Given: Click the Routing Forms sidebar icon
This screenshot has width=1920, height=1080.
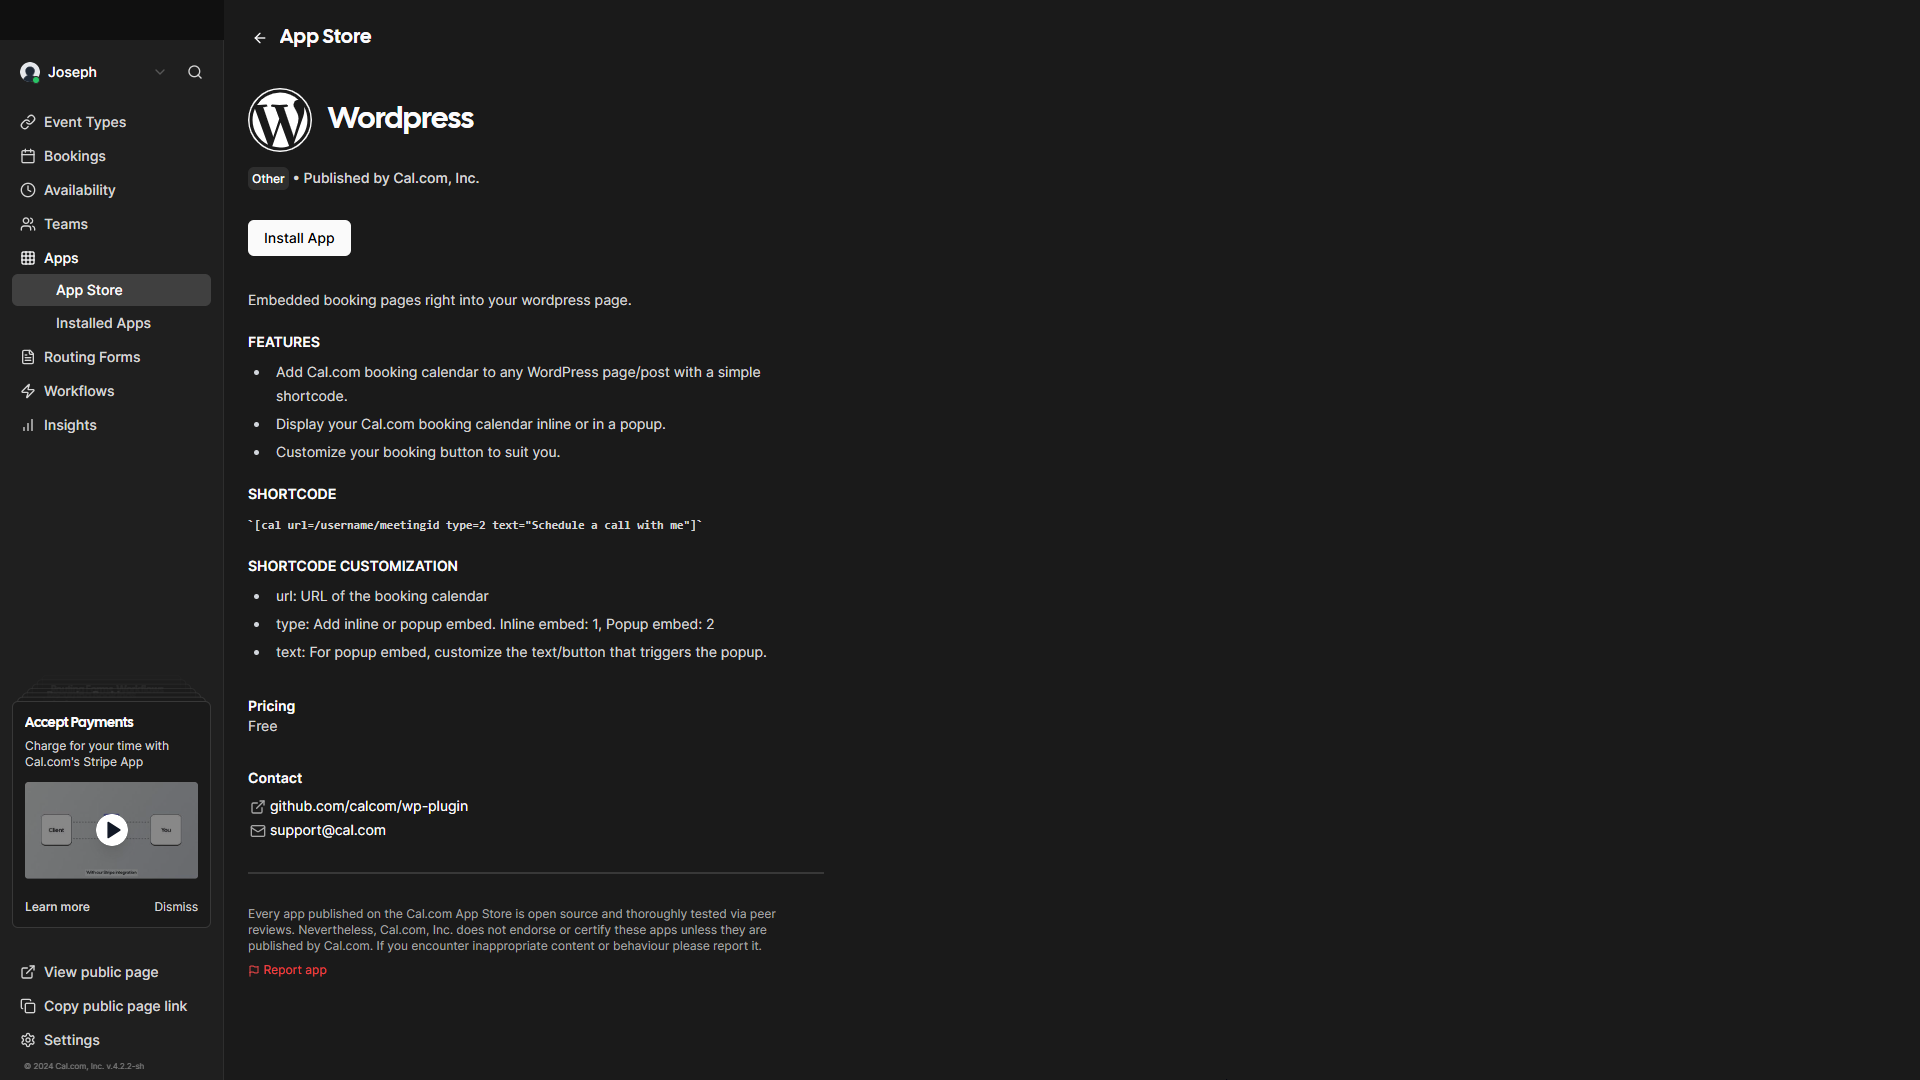Looking at the screenshot, I should pyautogui.click(x=28, y=356).
